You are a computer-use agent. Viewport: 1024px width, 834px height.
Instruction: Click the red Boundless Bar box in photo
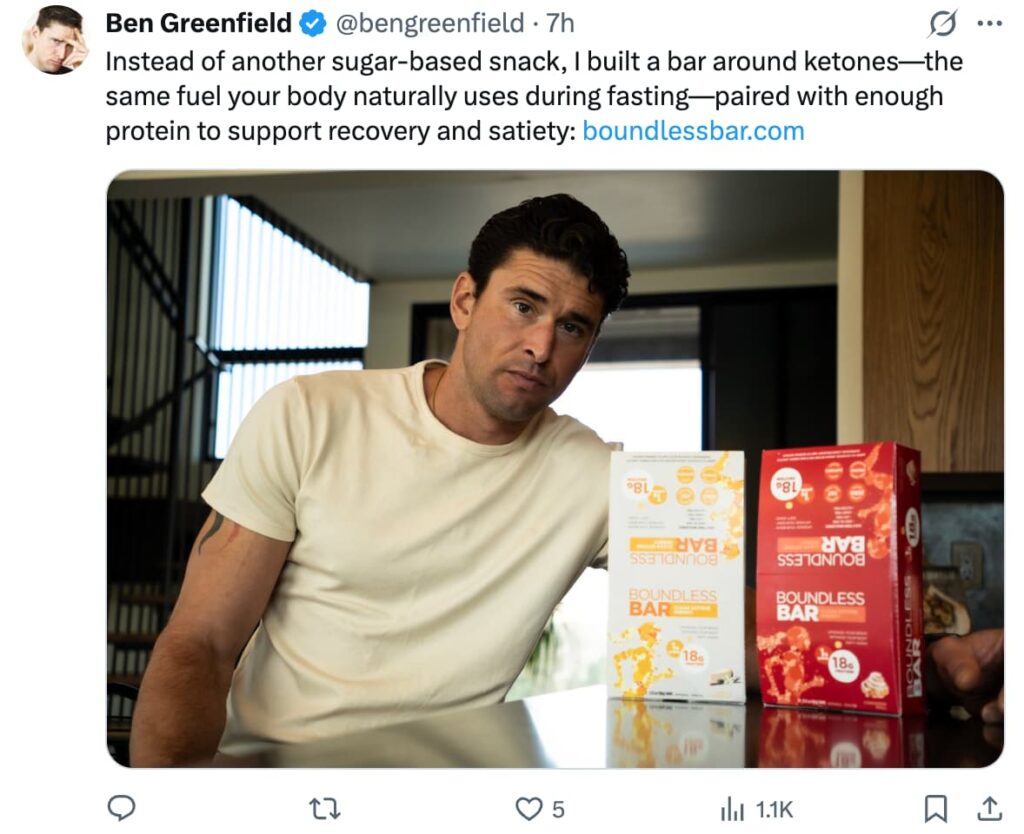tap(840, 579)
